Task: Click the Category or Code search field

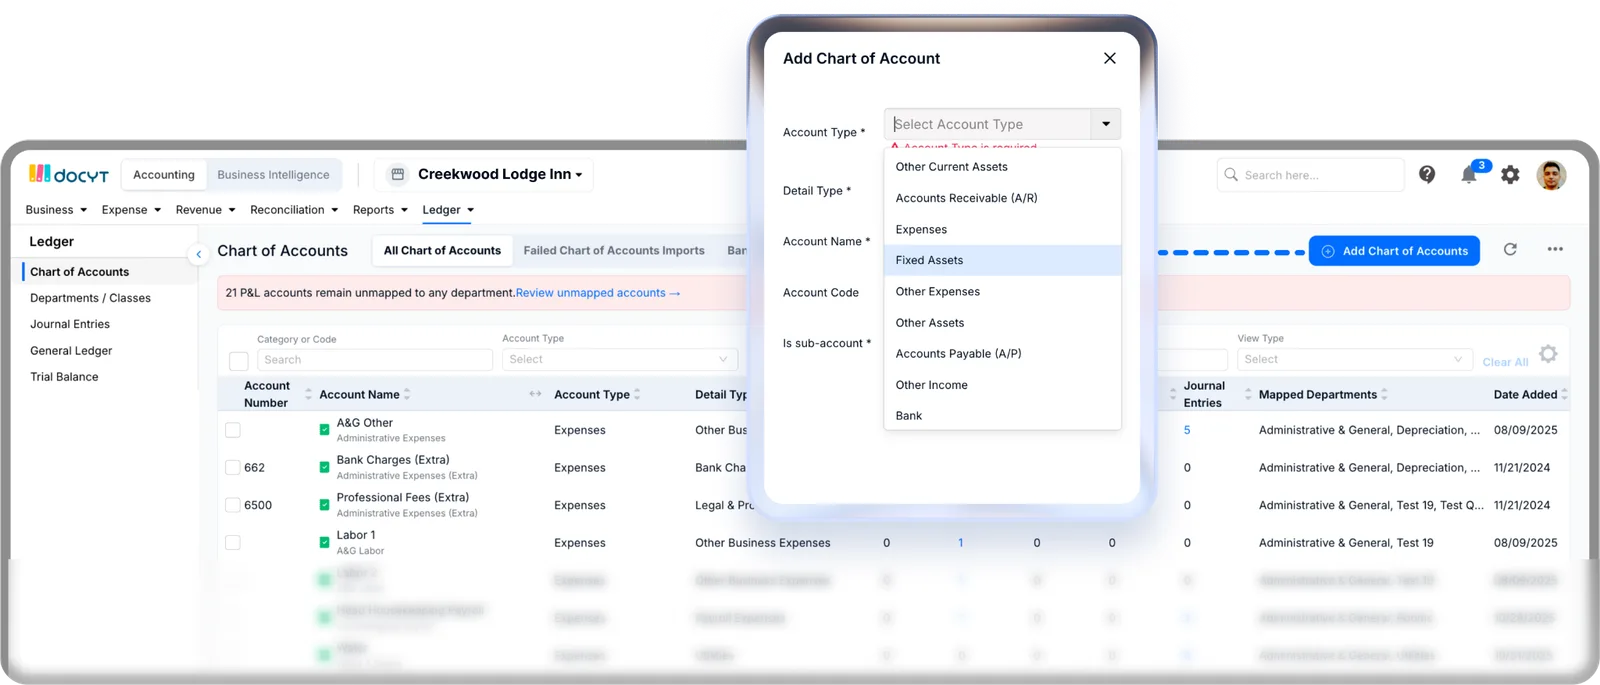Action: 375,360
